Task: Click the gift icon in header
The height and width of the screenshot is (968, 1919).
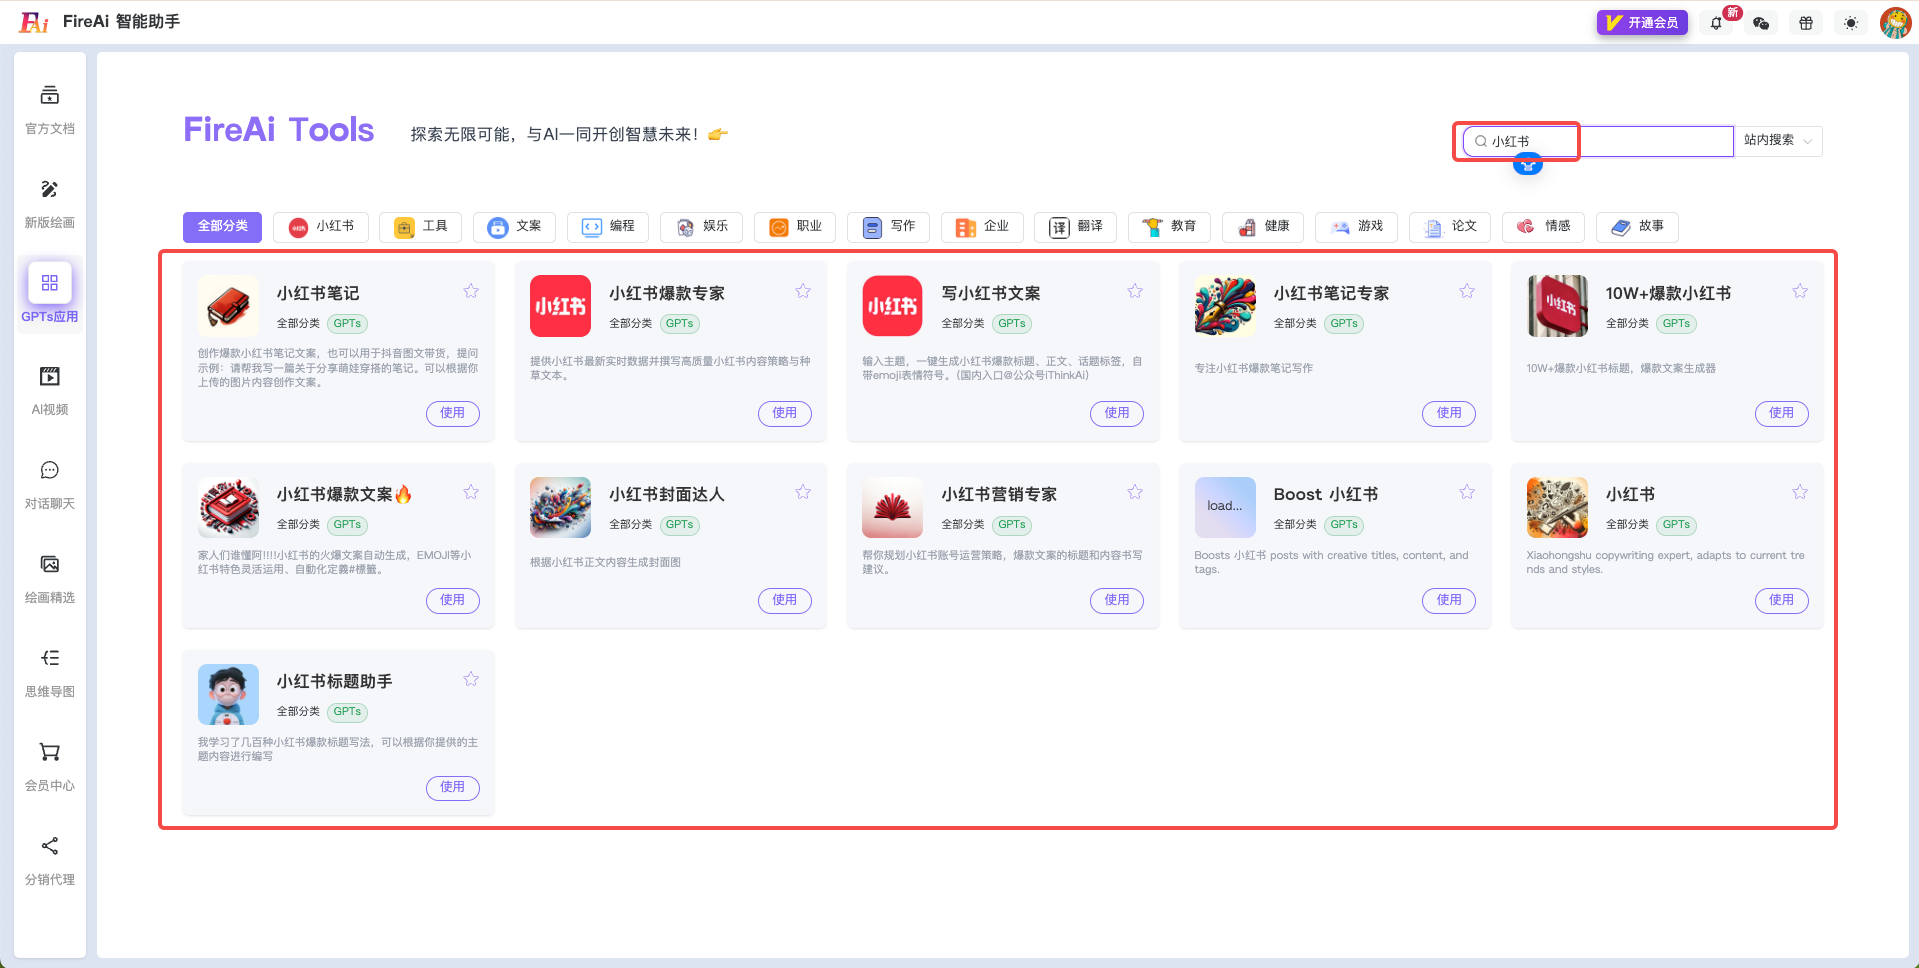Action: tap(1806, 23)
